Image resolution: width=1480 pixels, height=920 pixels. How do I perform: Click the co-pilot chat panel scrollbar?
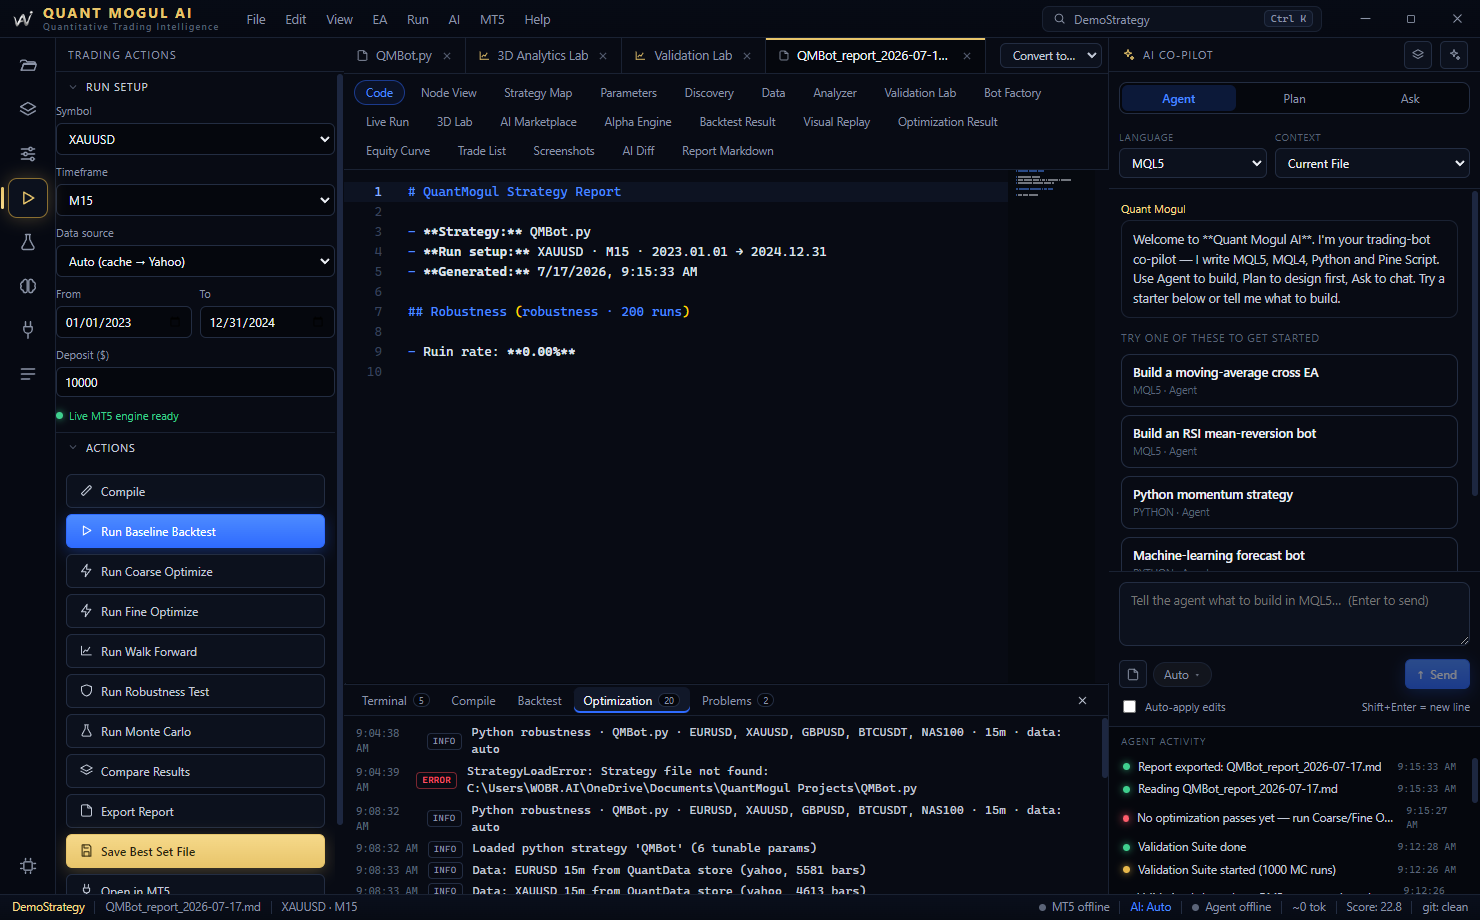point(1474,343)
